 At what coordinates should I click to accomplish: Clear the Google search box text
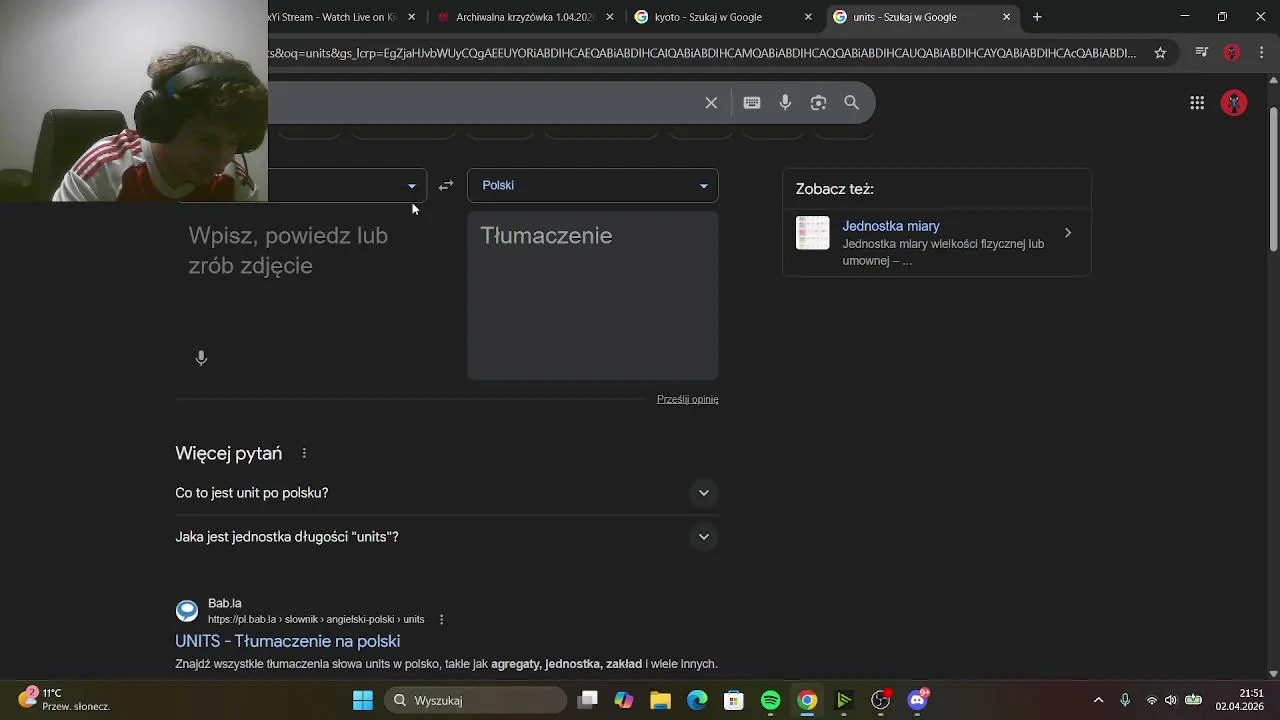point(711,102)
